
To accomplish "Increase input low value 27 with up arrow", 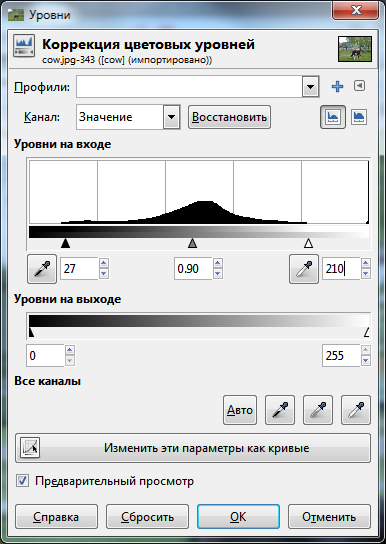I will pos(104,263).
